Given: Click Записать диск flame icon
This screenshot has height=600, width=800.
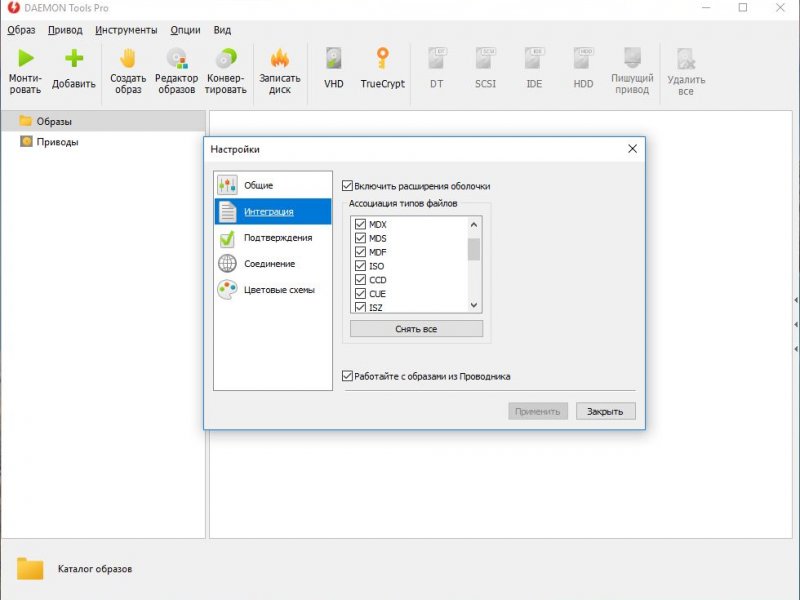Looking at the screenshot, I should 280,58.
